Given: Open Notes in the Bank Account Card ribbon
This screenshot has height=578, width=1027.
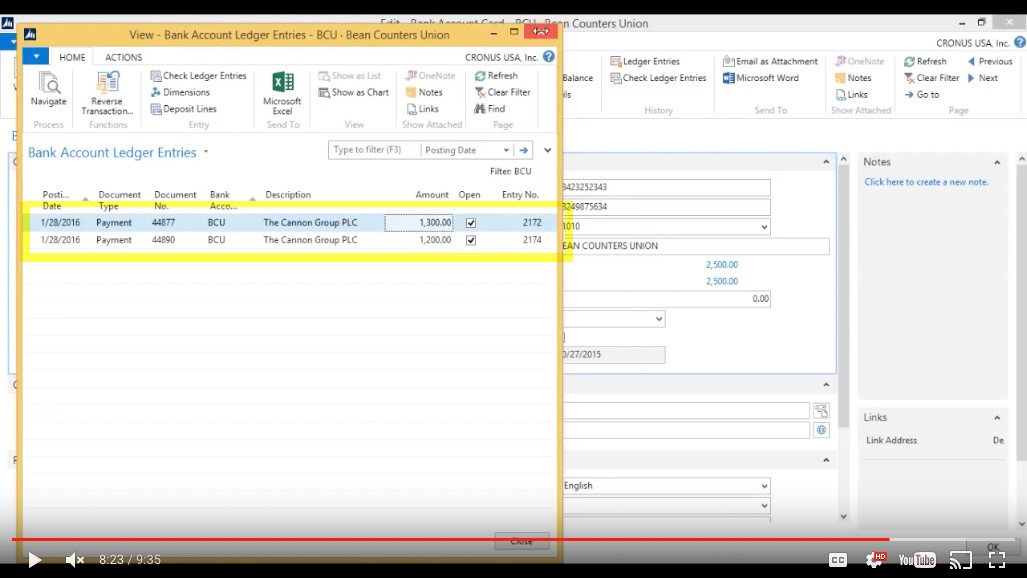Looking at the screenshot, I should 853,78.
